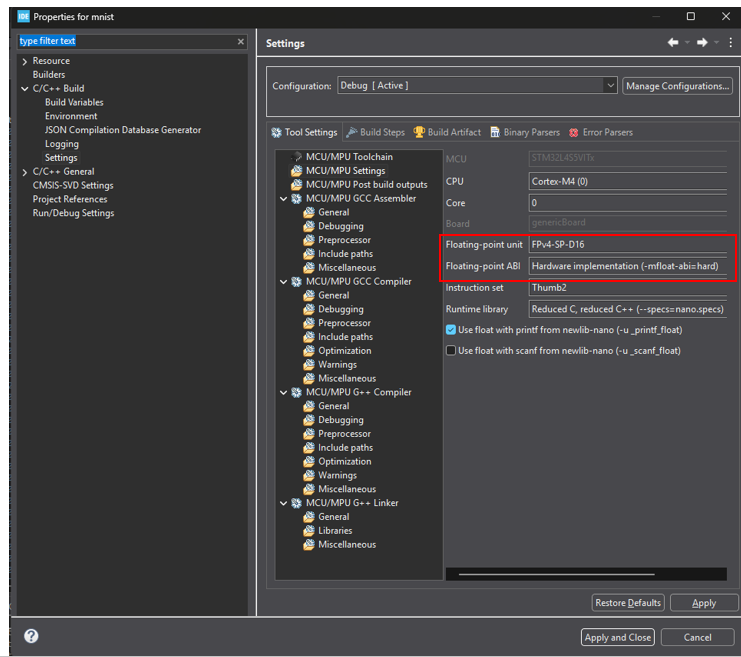Click Apply and Close
The width and height of the screenshot is (741, 657).
point(618,637)
